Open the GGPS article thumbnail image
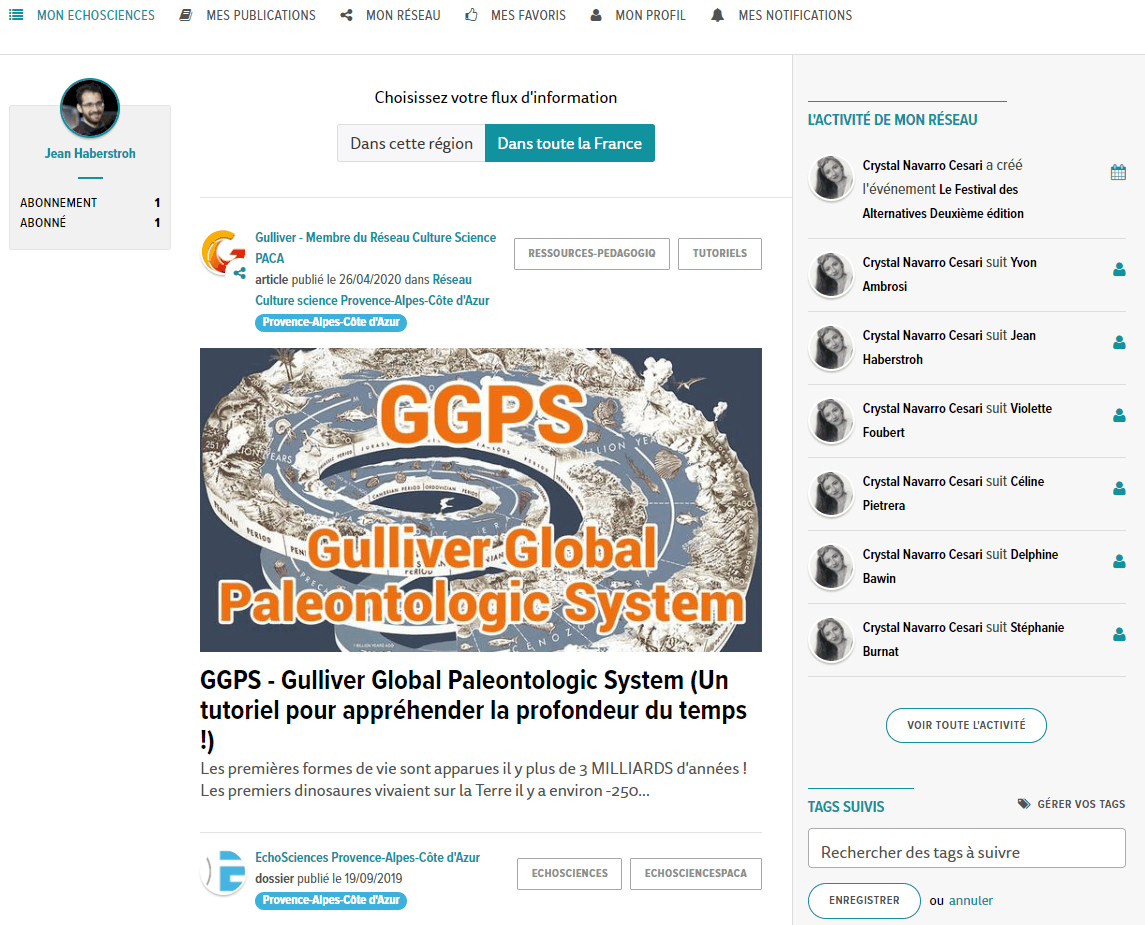 pyautogui.click(x=480, y=500)
